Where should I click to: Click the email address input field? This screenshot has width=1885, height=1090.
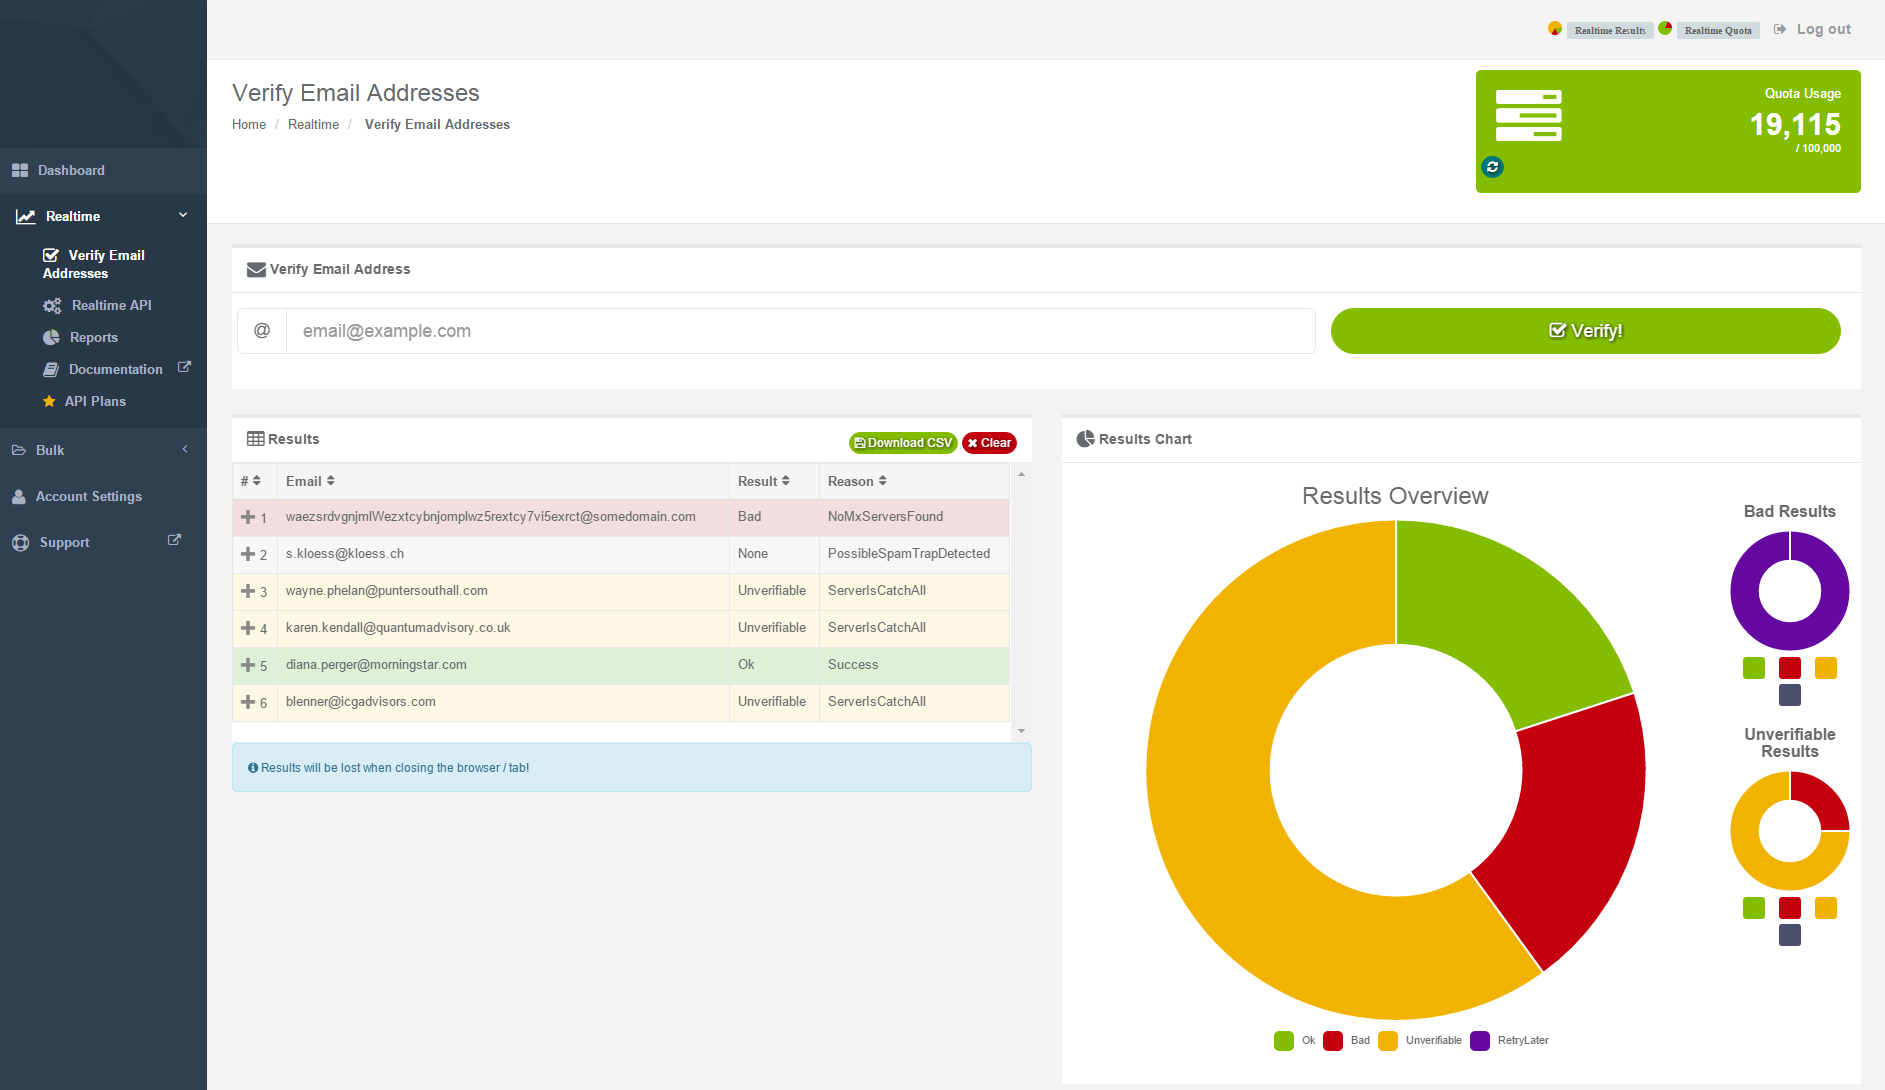click(x=800, y=331)
